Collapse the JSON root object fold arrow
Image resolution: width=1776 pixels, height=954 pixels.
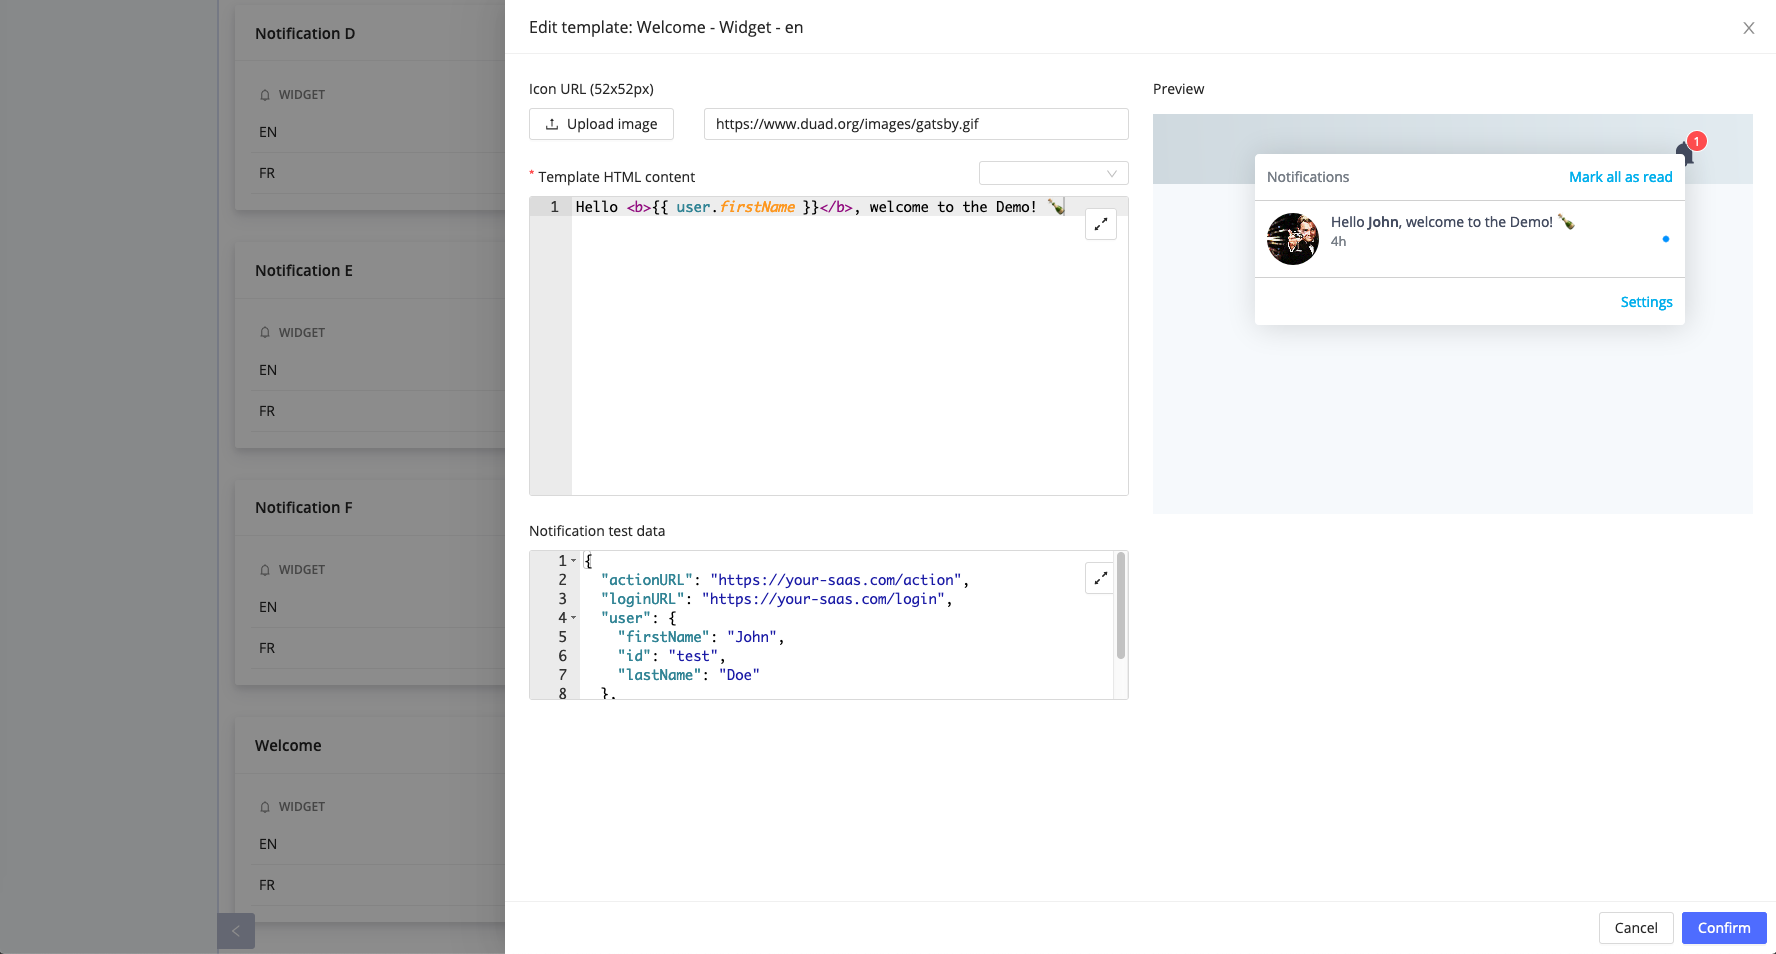tap(574, 561)
